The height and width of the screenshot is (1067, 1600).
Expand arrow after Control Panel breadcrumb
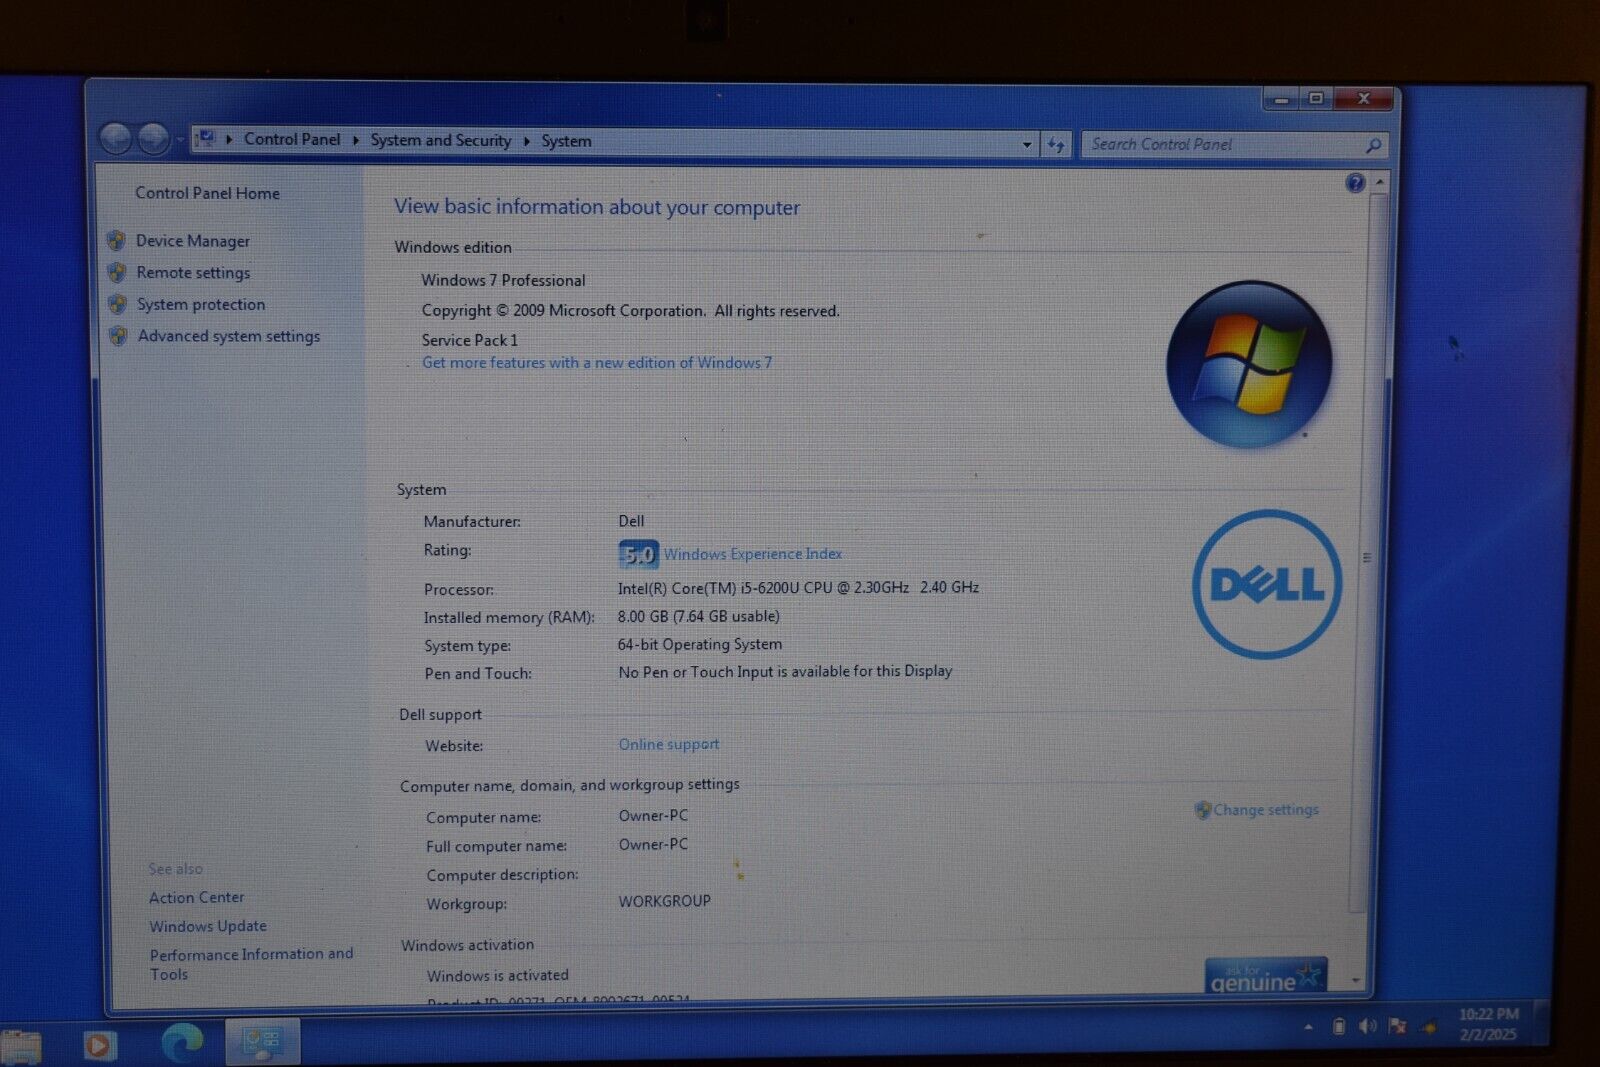[355, 140]
